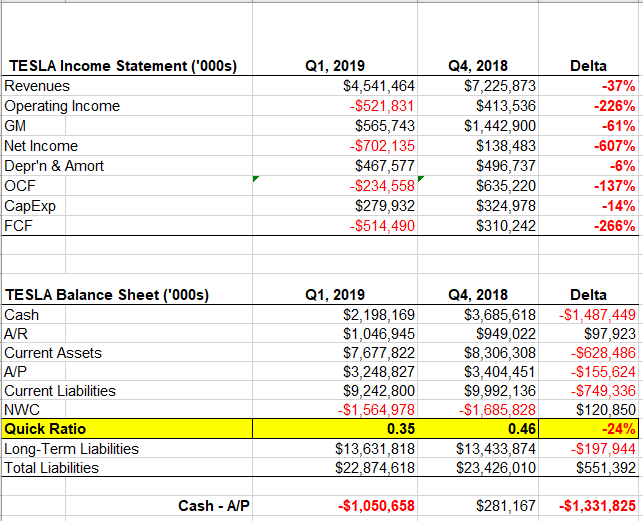This screenshot has width=643, height=521.
Task: Click OCF value -$234,558
Action: pyautogui.click(x=382, y=186)
